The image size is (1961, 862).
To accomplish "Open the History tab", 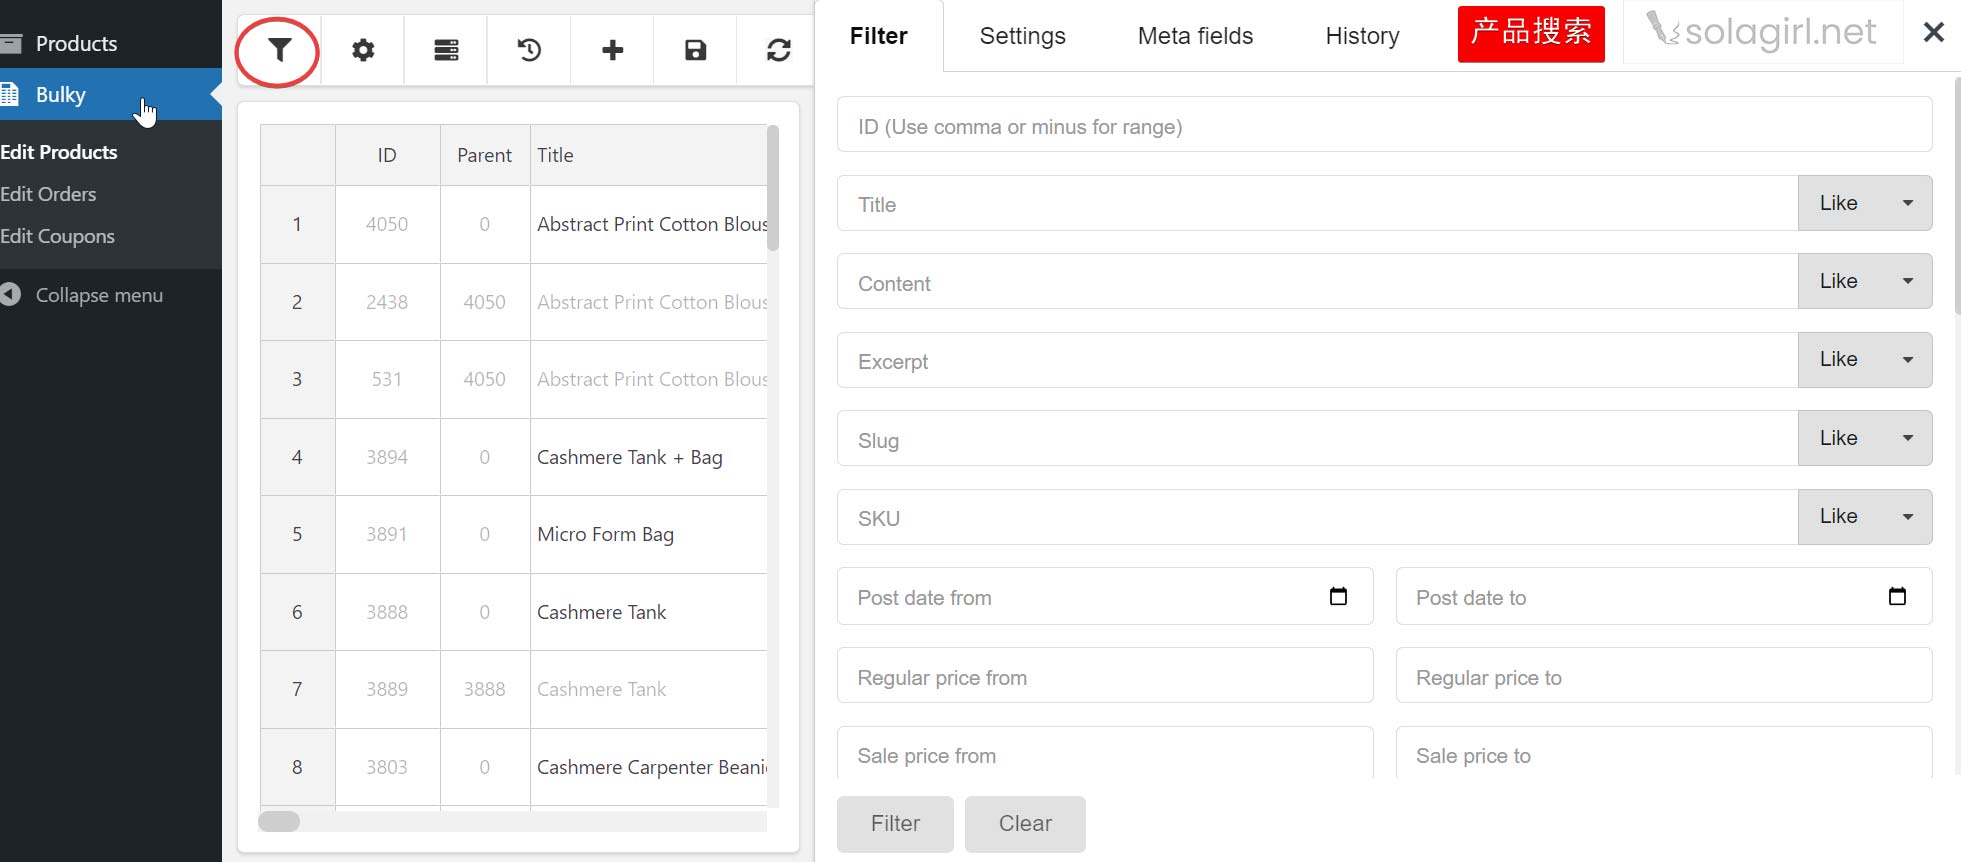I will click(x=1362, y=36).
